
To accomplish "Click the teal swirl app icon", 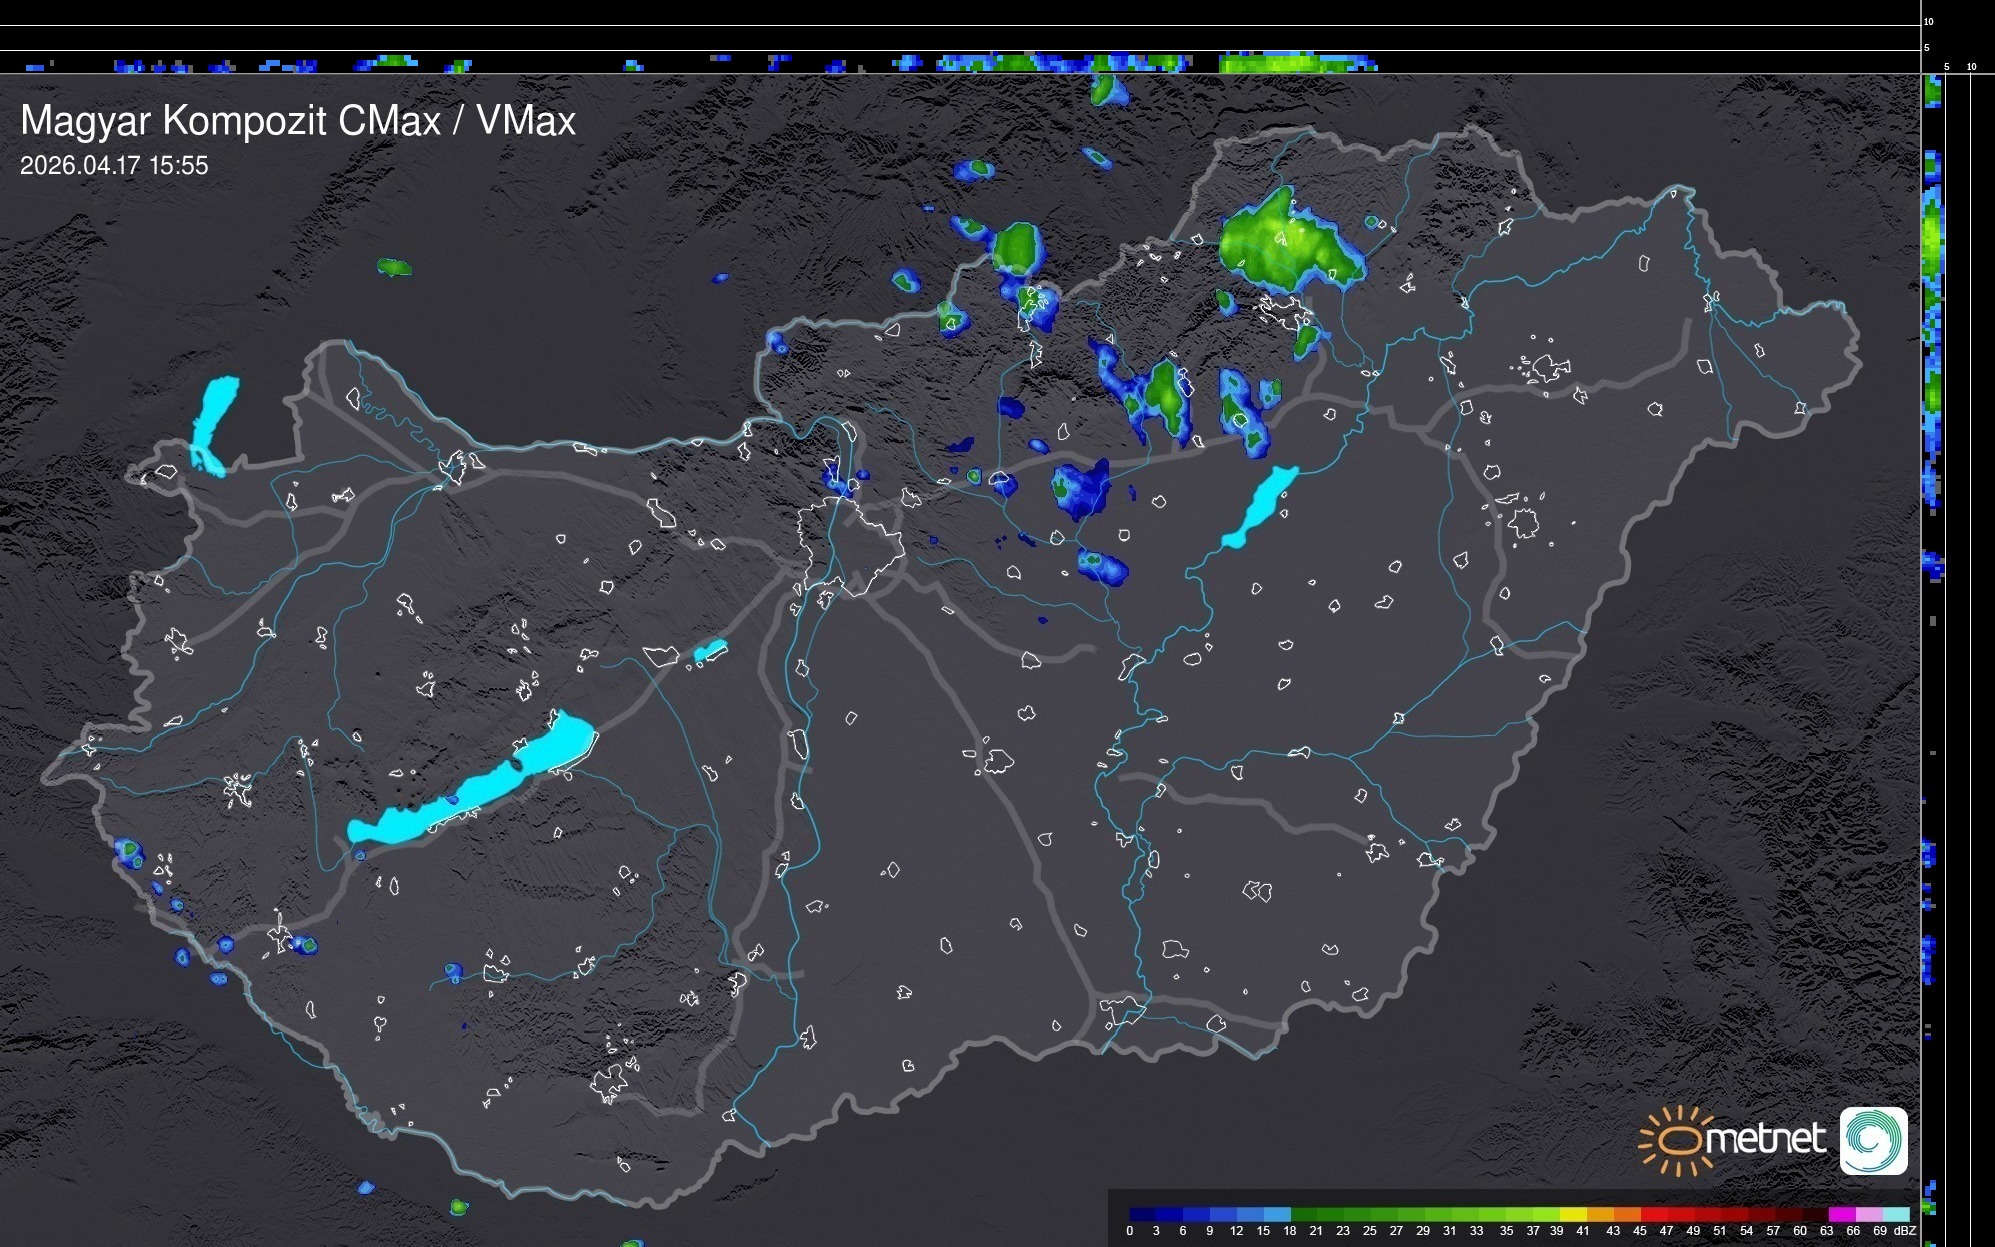I will coord(1873,1140).
